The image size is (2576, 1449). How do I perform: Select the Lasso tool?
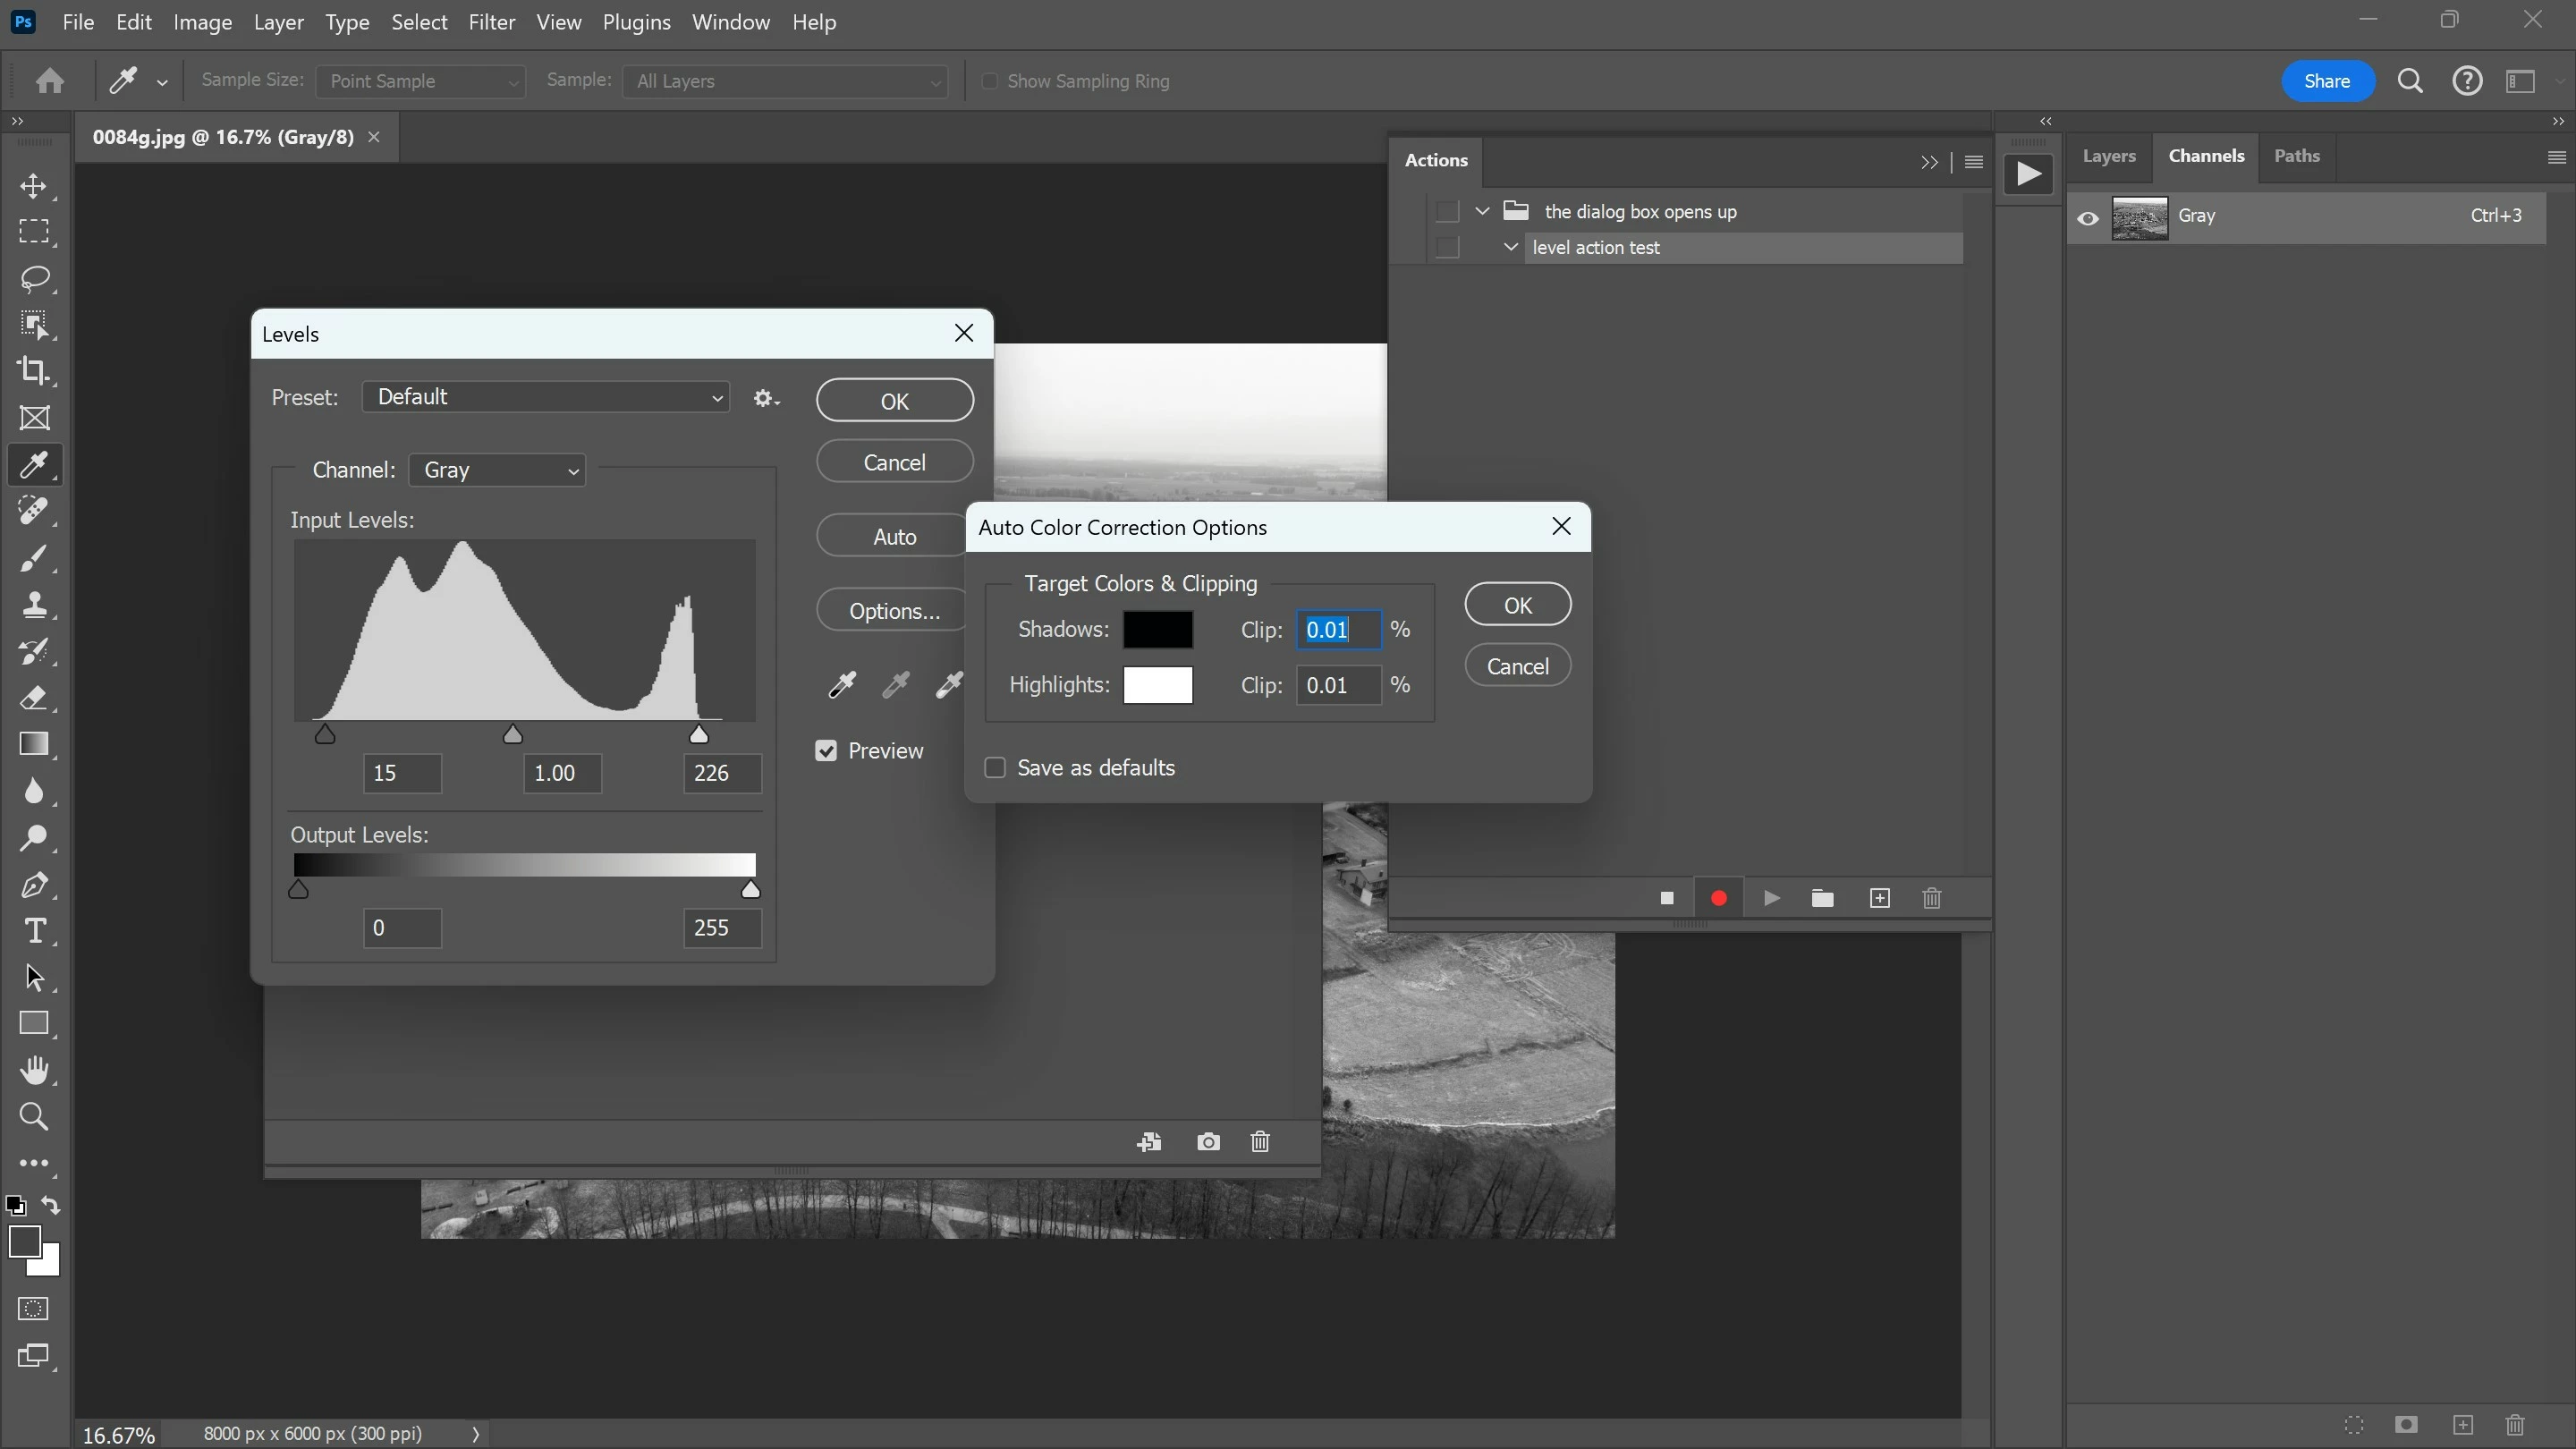pyautogui.click(x=34, y=278)
